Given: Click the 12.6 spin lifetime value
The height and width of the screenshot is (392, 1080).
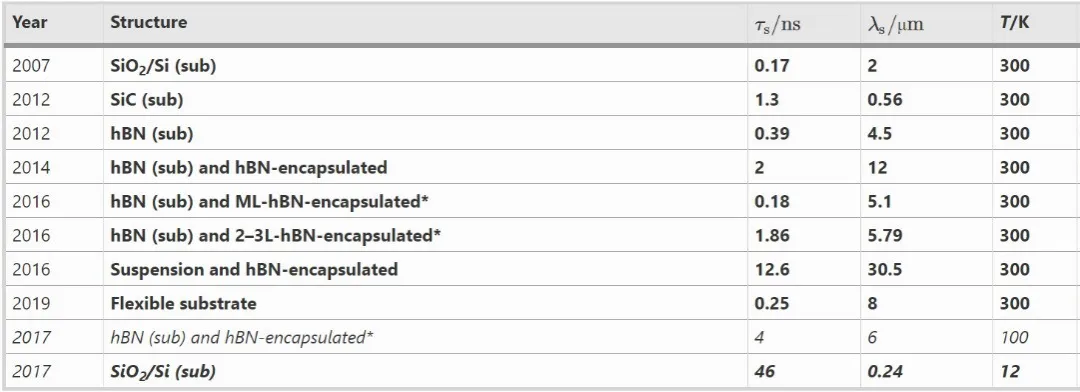Looking at the screenshot, I should [x=772, y=269].
